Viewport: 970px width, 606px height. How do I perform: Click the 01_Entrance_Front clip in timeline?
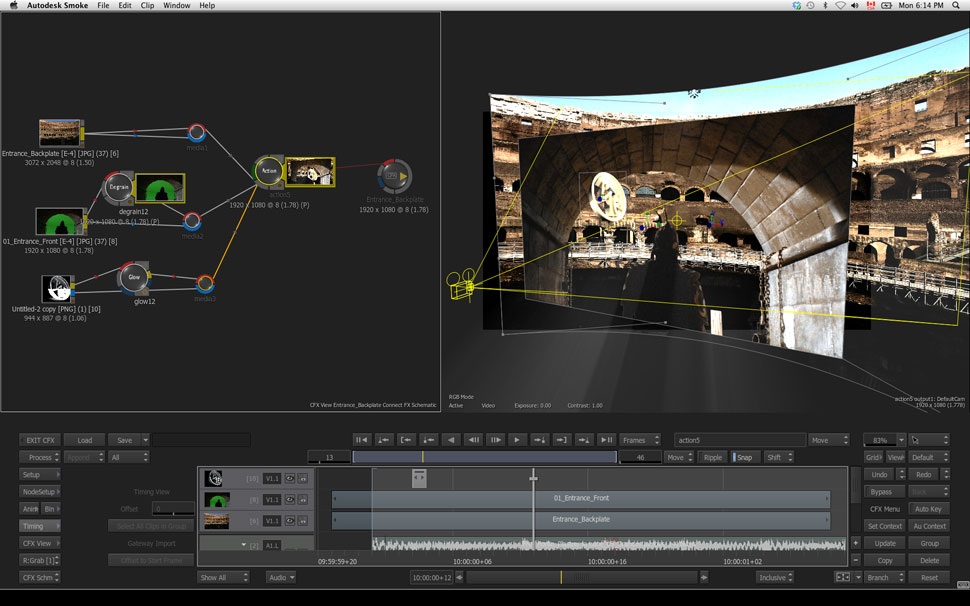pos(580,498)
